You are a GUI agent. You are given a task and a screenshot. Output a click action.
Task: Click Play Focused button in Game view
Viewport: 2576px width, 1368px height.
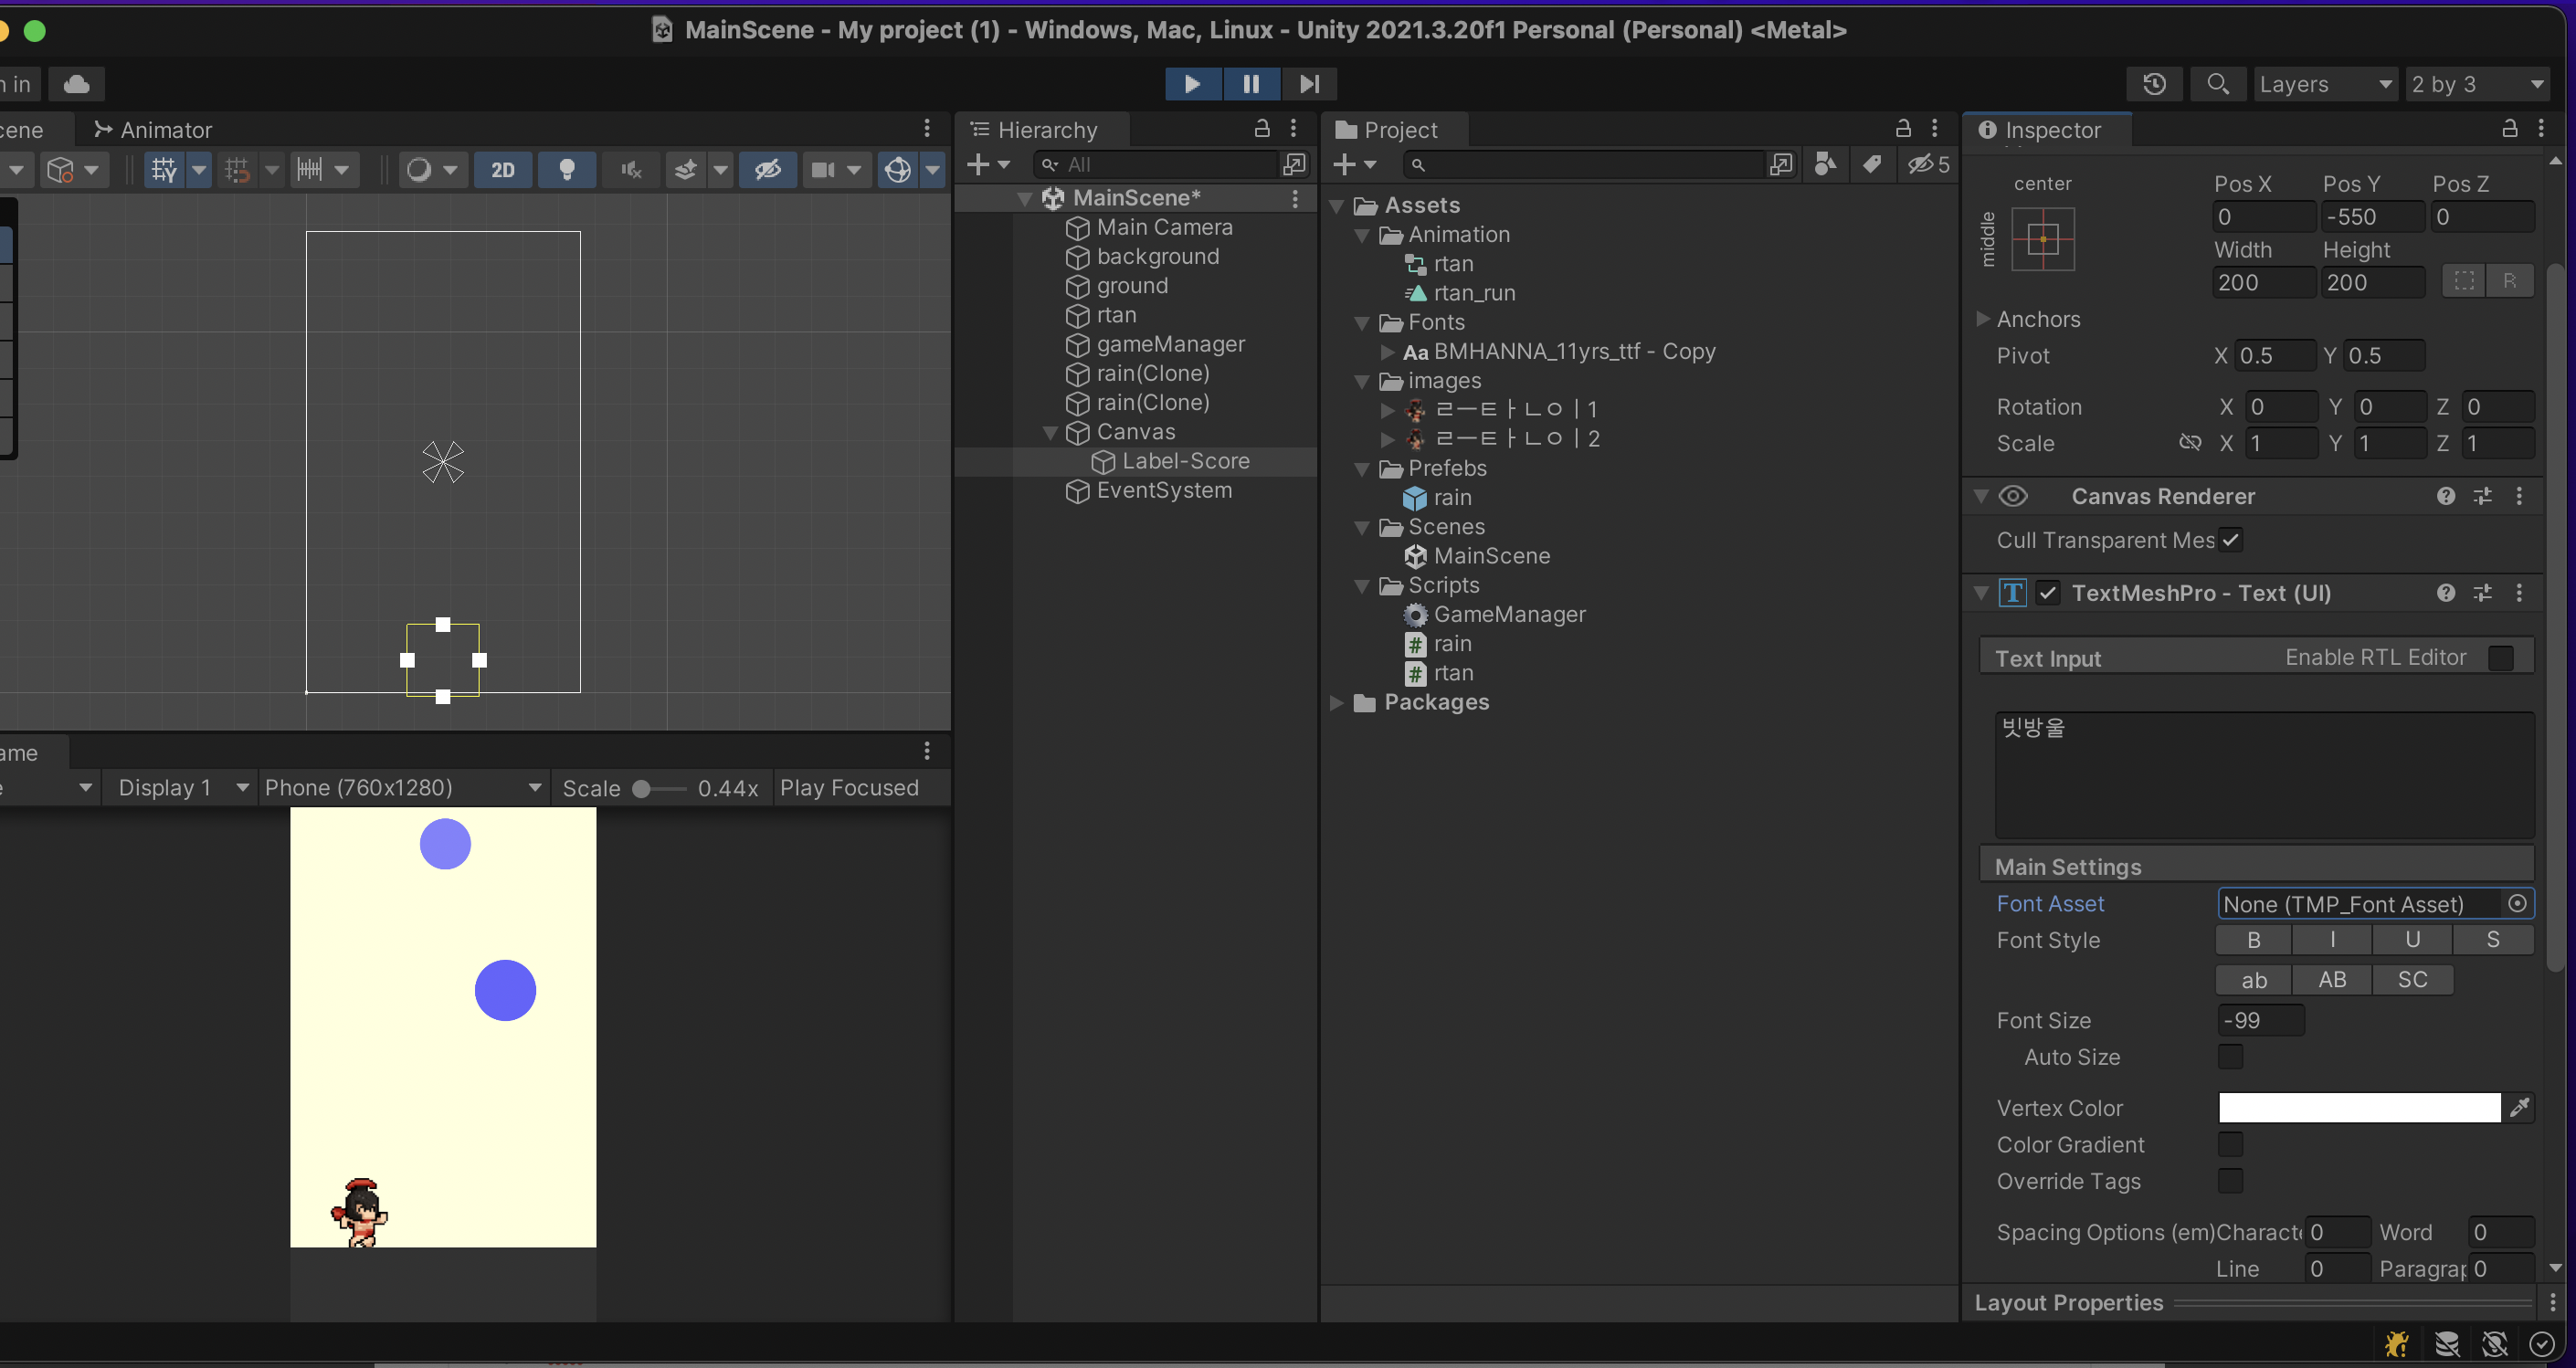tap(849, 788)
